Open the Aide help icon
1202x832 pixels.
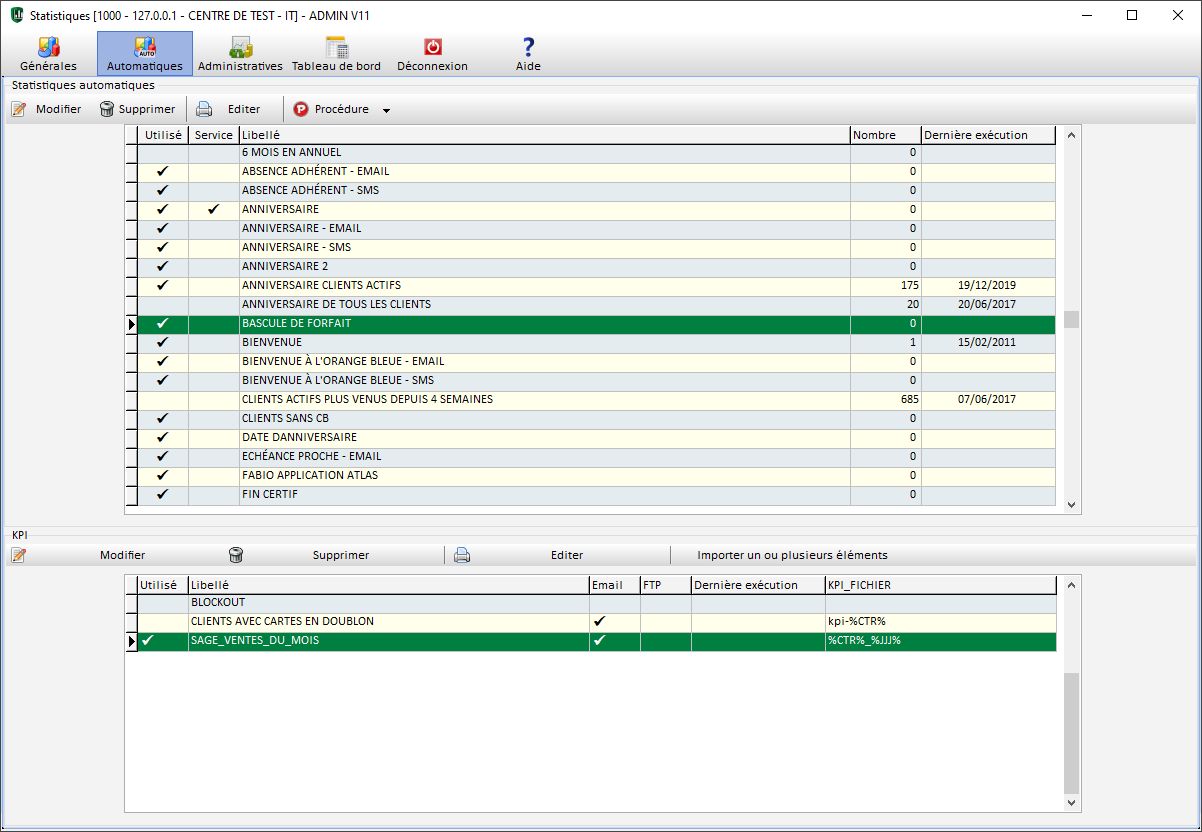pos(528,47)
